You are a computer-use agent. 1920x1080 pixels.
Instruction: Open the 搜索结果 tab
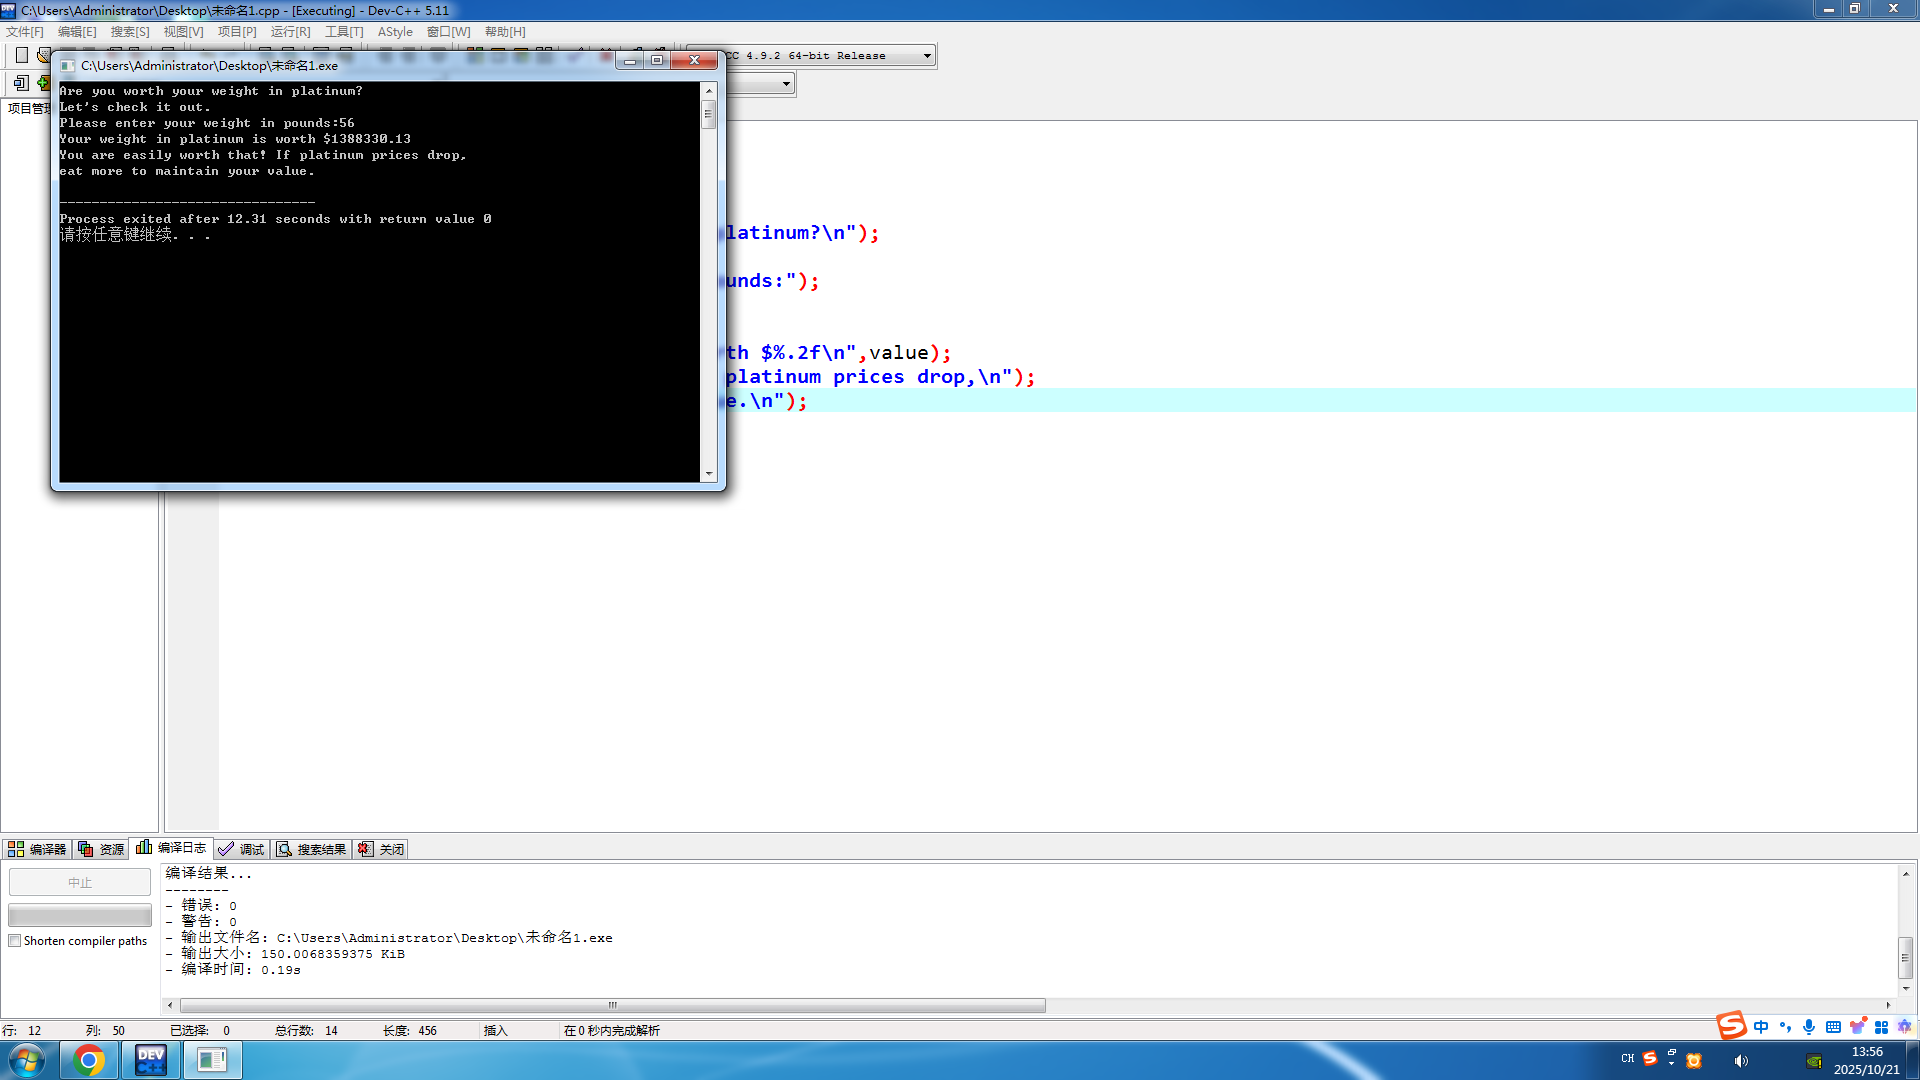click(312, 849)
